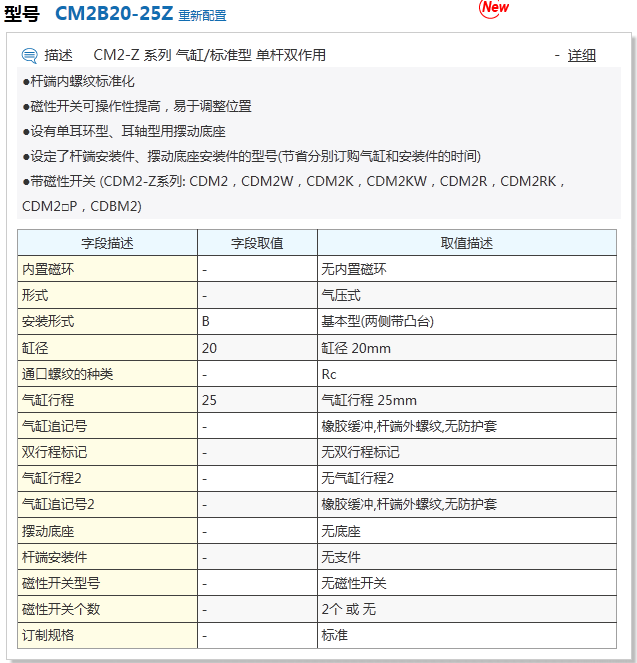The width and height of the screenshot is (637, 663).
Task: Click the 无双行程标记 description
Action: 360,452
